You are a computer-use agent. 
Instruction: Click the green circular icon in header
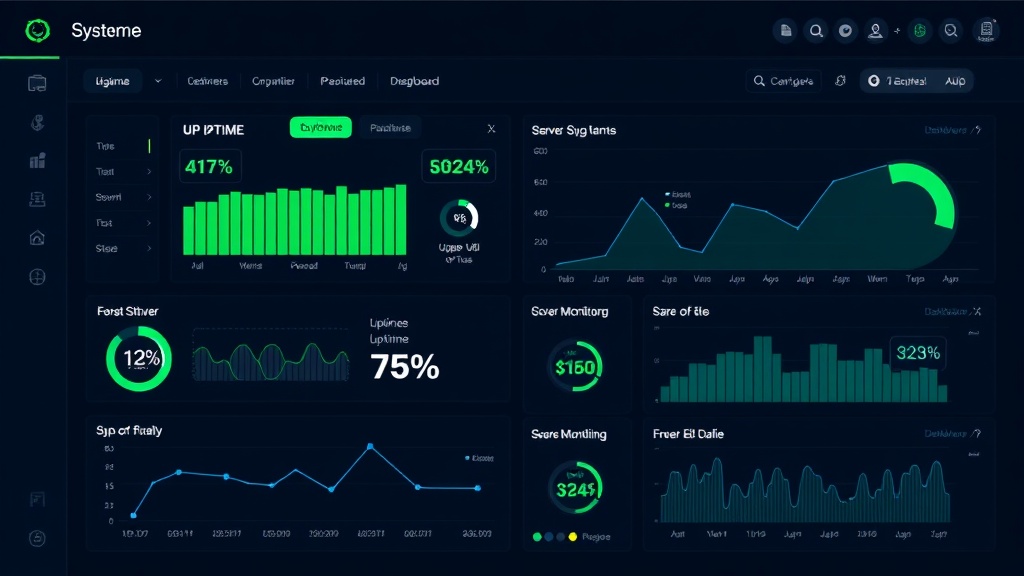[x=921, y=31]
